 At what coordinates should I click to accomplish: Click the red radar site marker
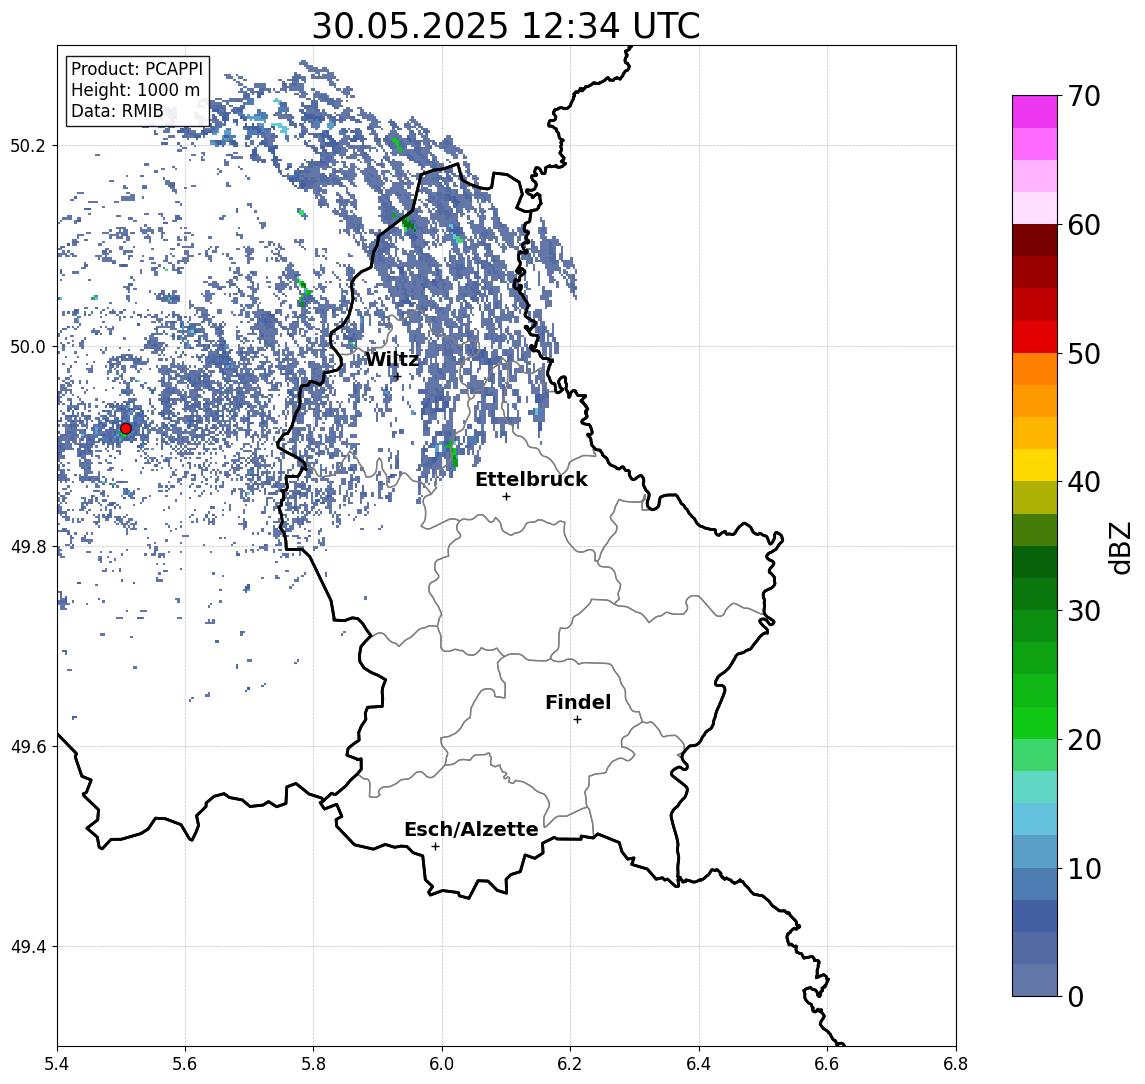[x=126, y=429]
